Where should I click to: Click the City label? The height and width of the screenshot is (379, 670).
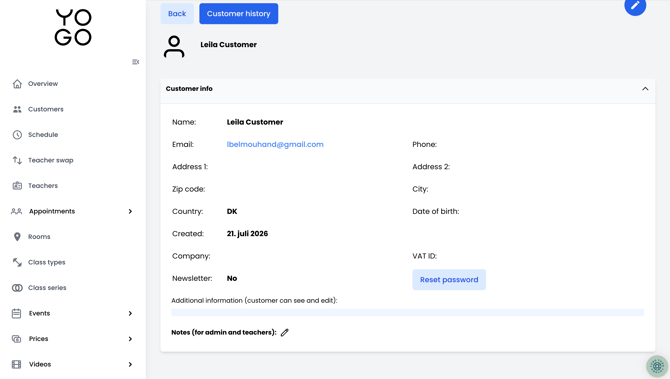click(420, 189)
